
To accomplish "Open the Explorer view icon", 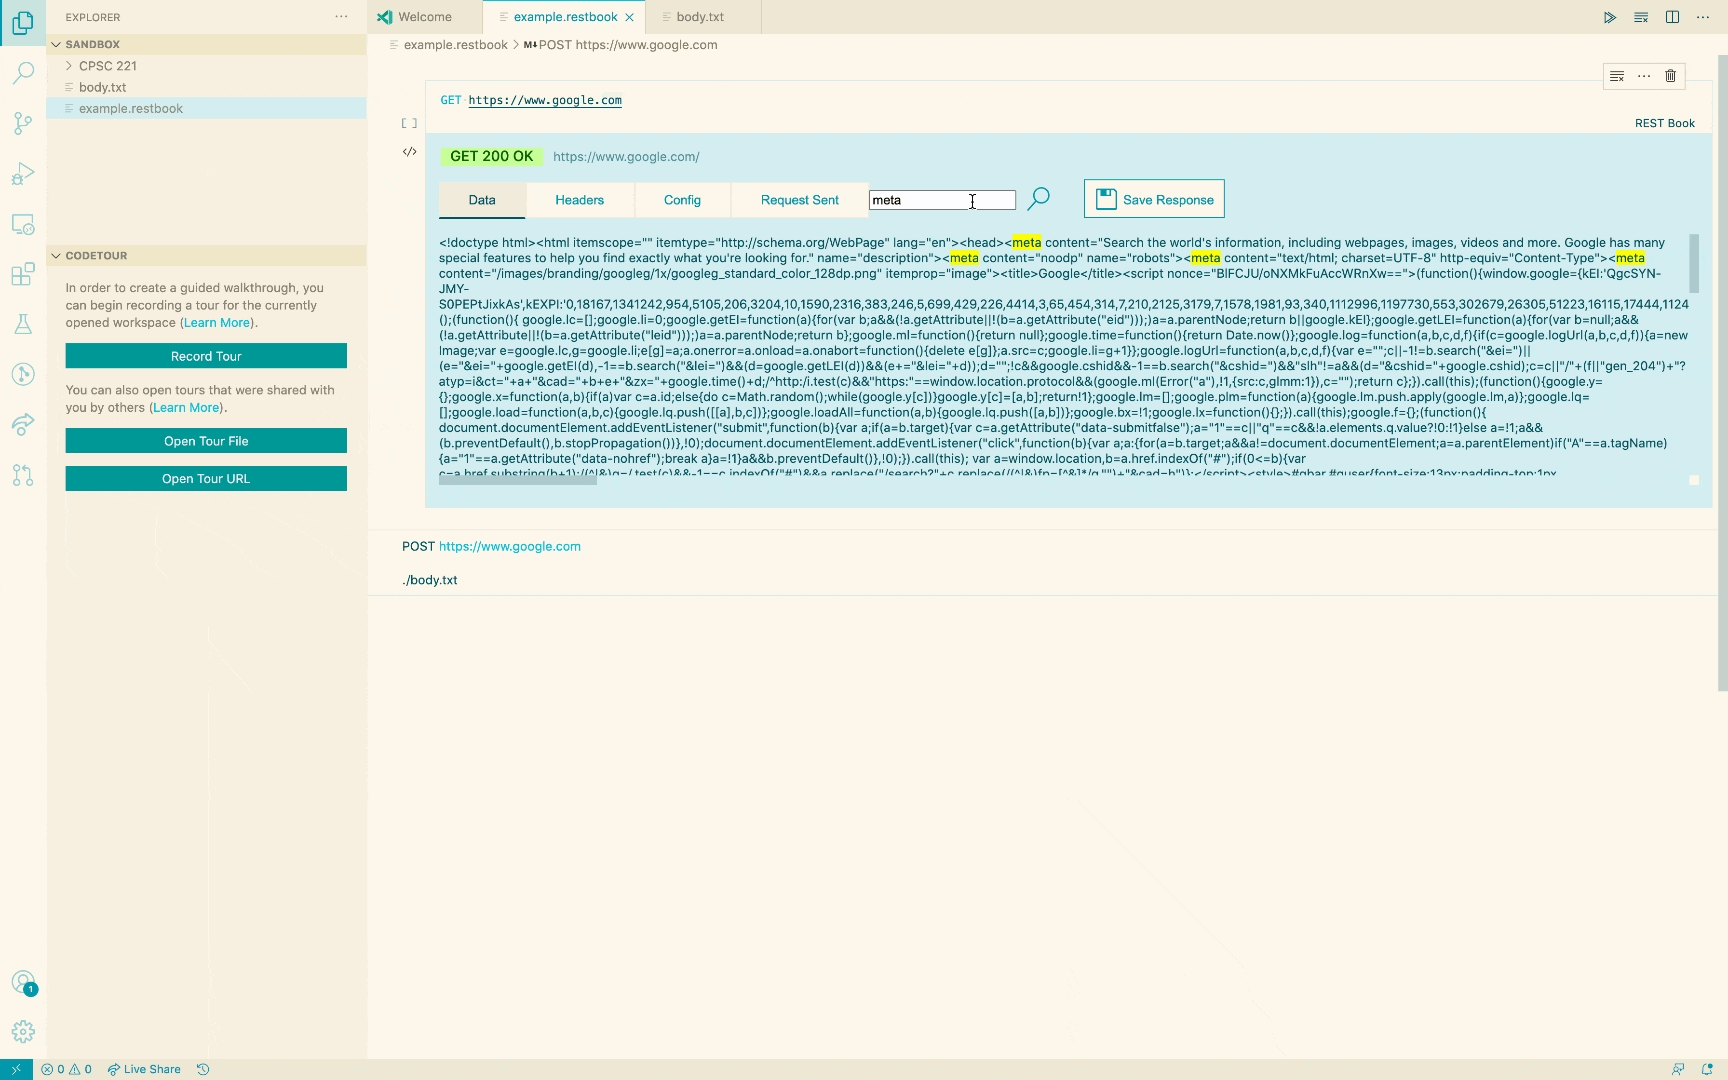I will coord(23,23).
